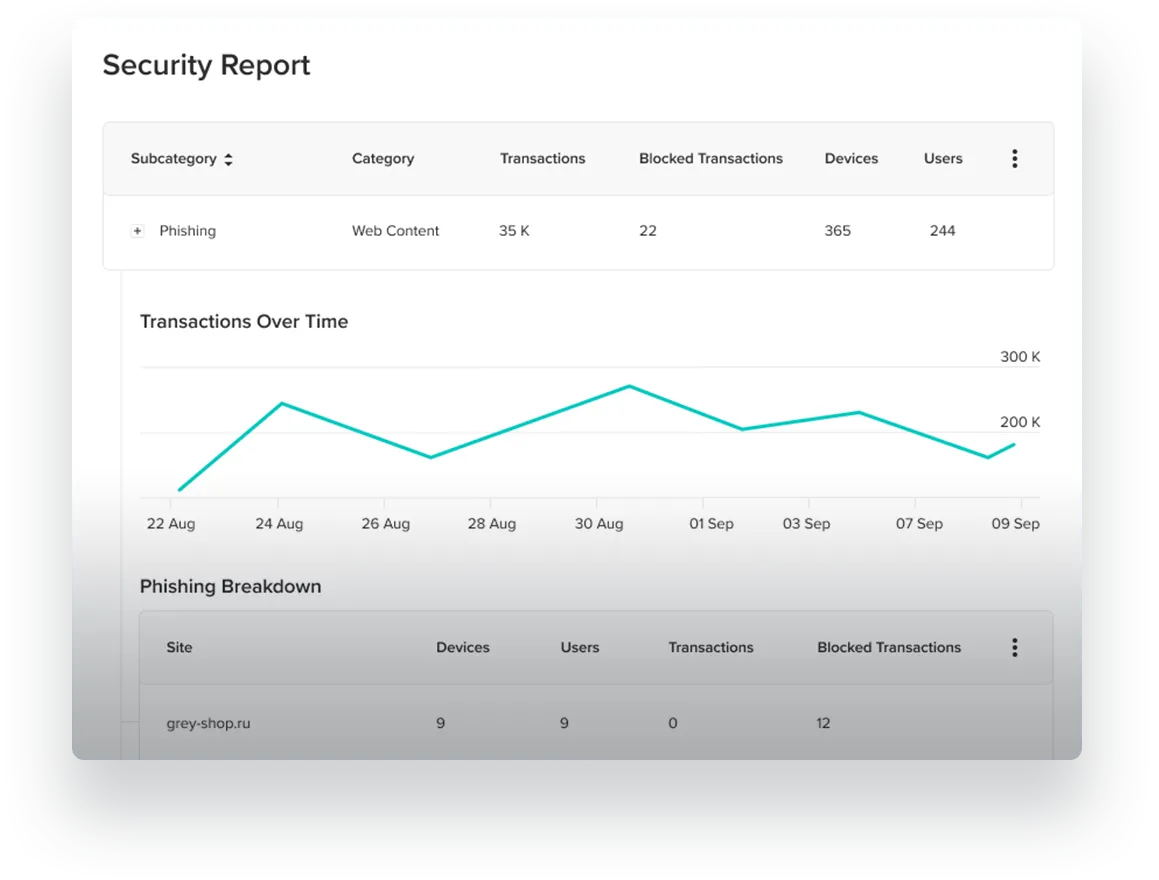Click the 30 Aug peak on the chart
Viewport: 1159px width, 880px height.
[629, 387]
